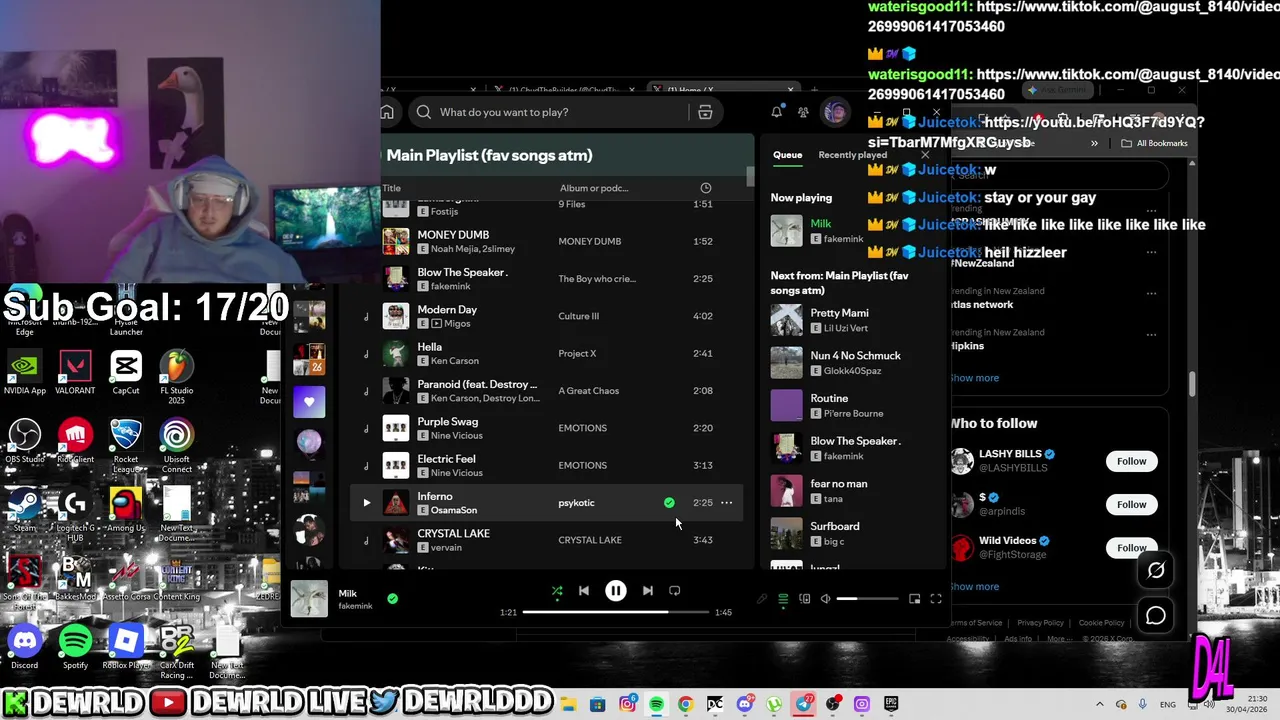Follow LASHY BILLS in the X window

click(1131, 461)
